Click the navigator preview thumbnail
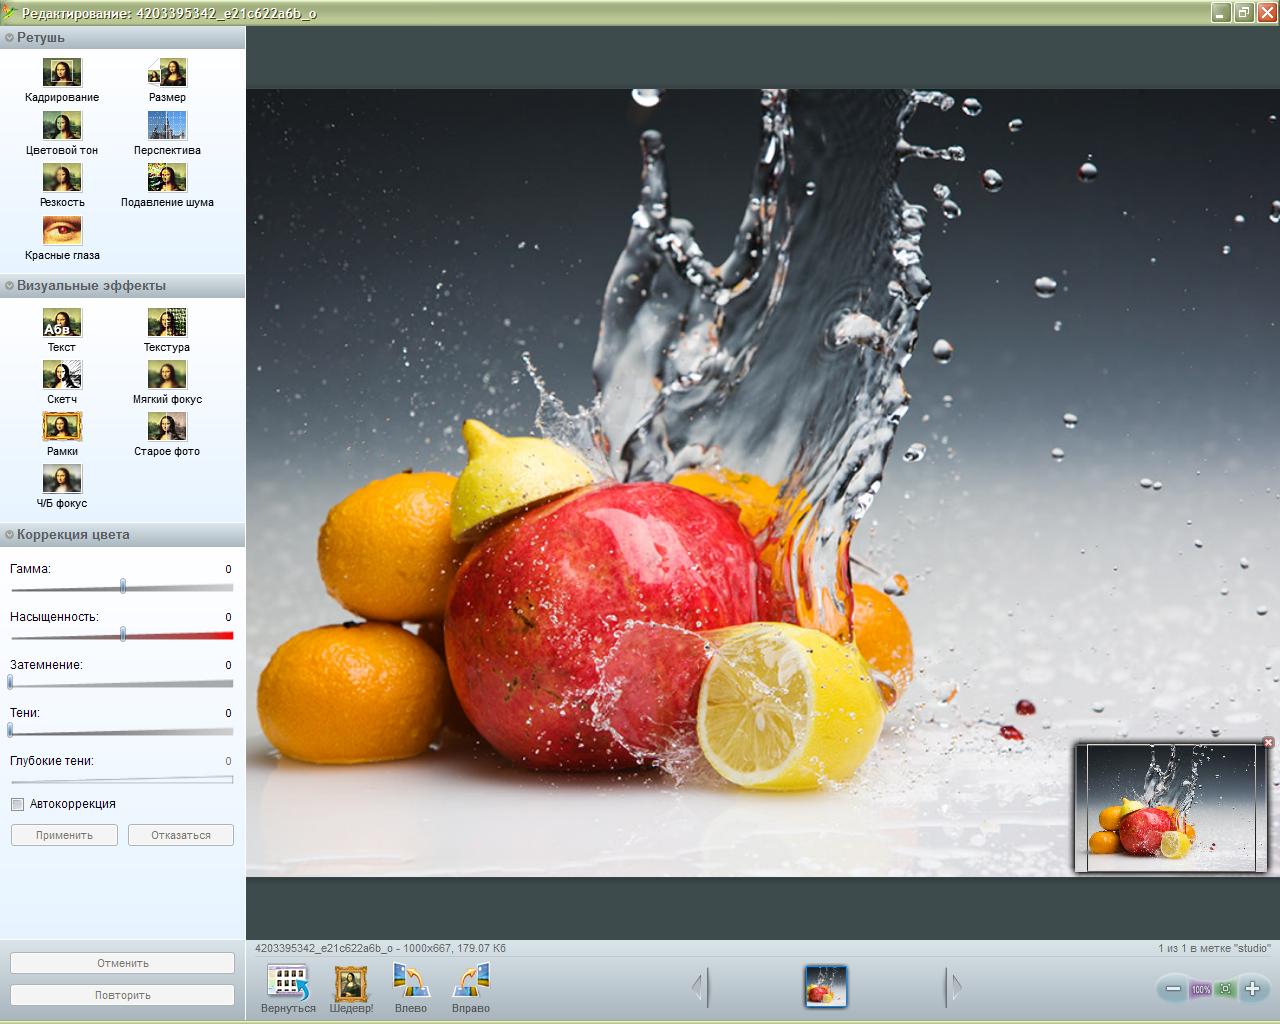 [x=1170, y=807]
